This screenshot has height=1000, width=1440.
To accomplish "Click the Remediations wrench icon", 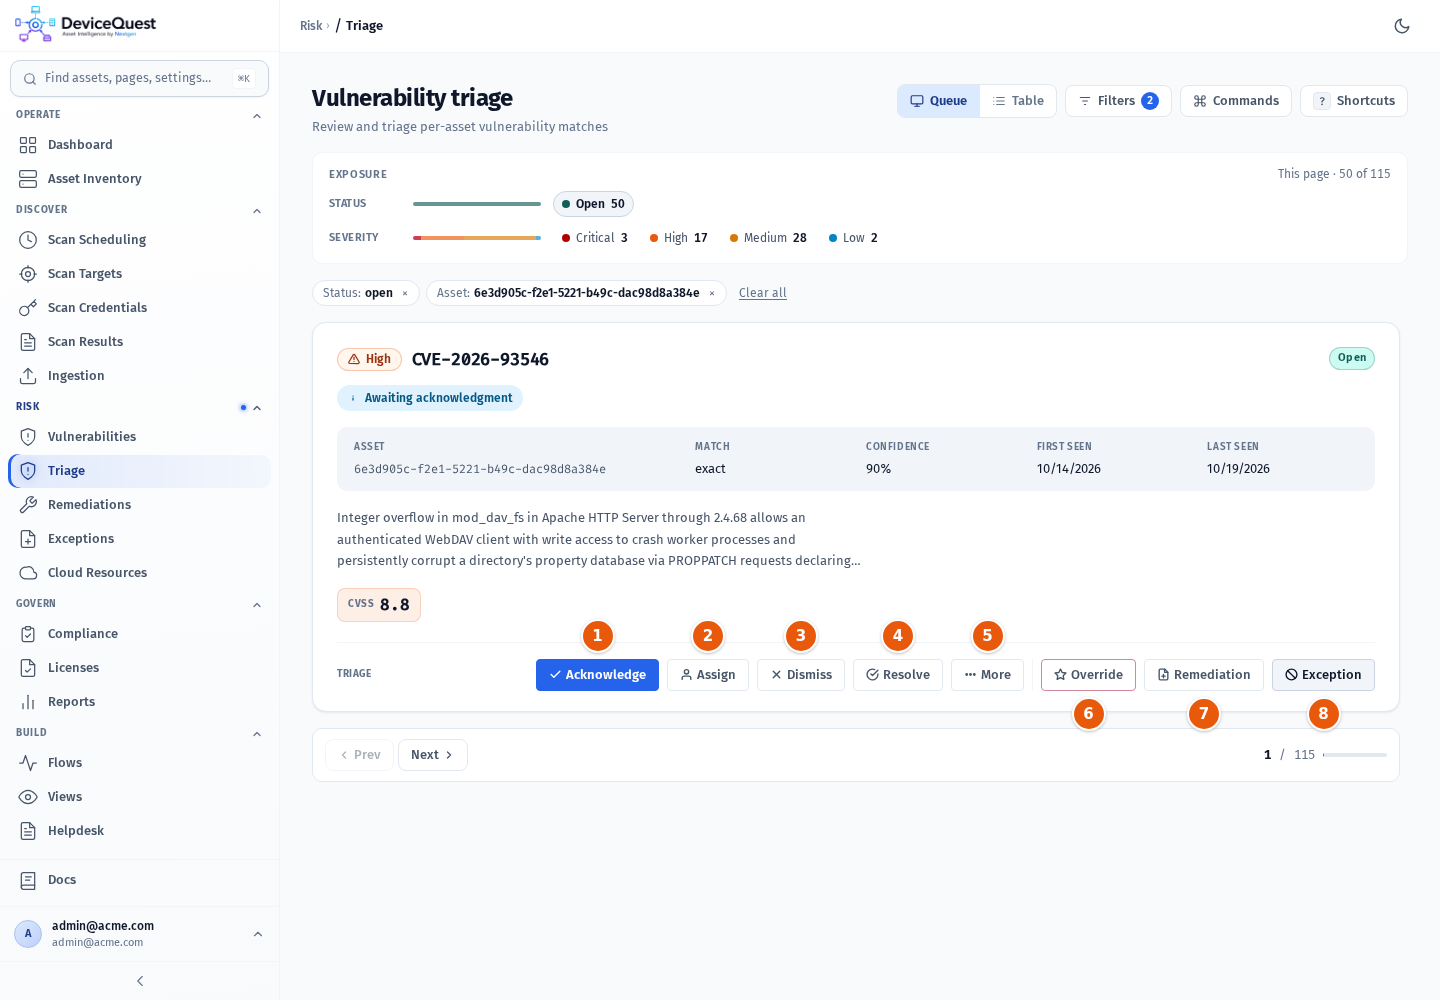I will click(x=28, y=505).
